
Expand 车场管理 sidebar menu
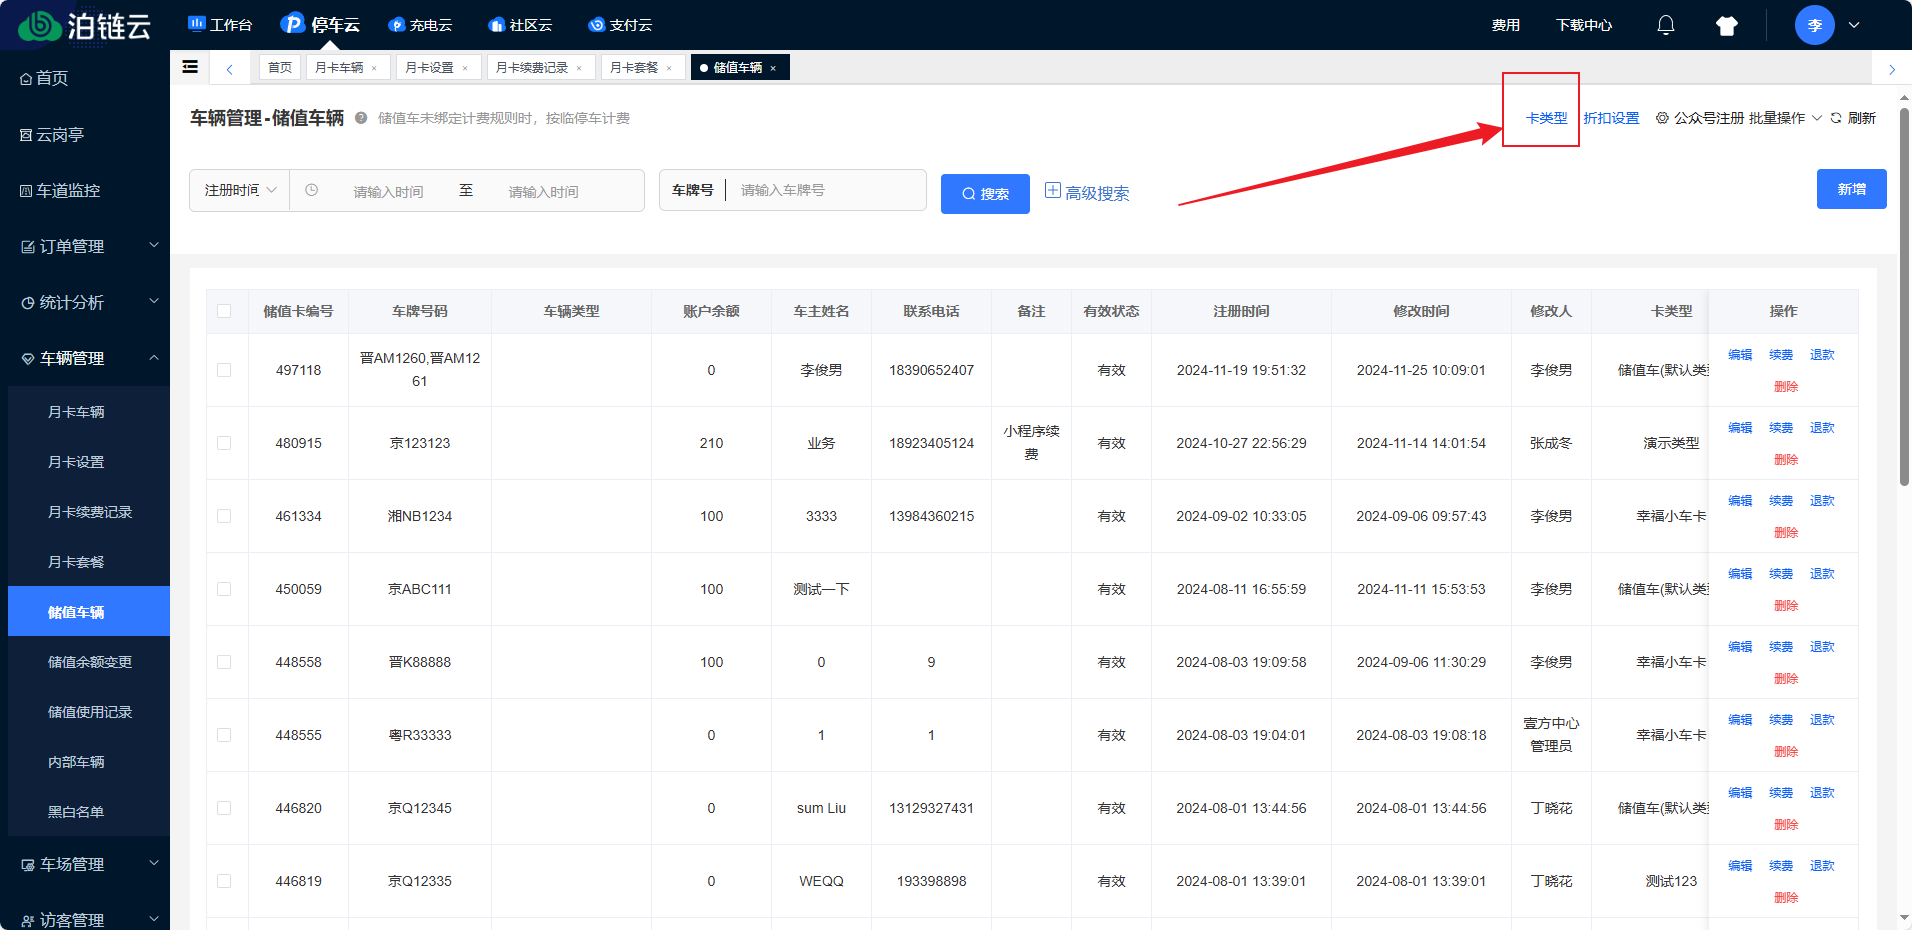(85, 864)
